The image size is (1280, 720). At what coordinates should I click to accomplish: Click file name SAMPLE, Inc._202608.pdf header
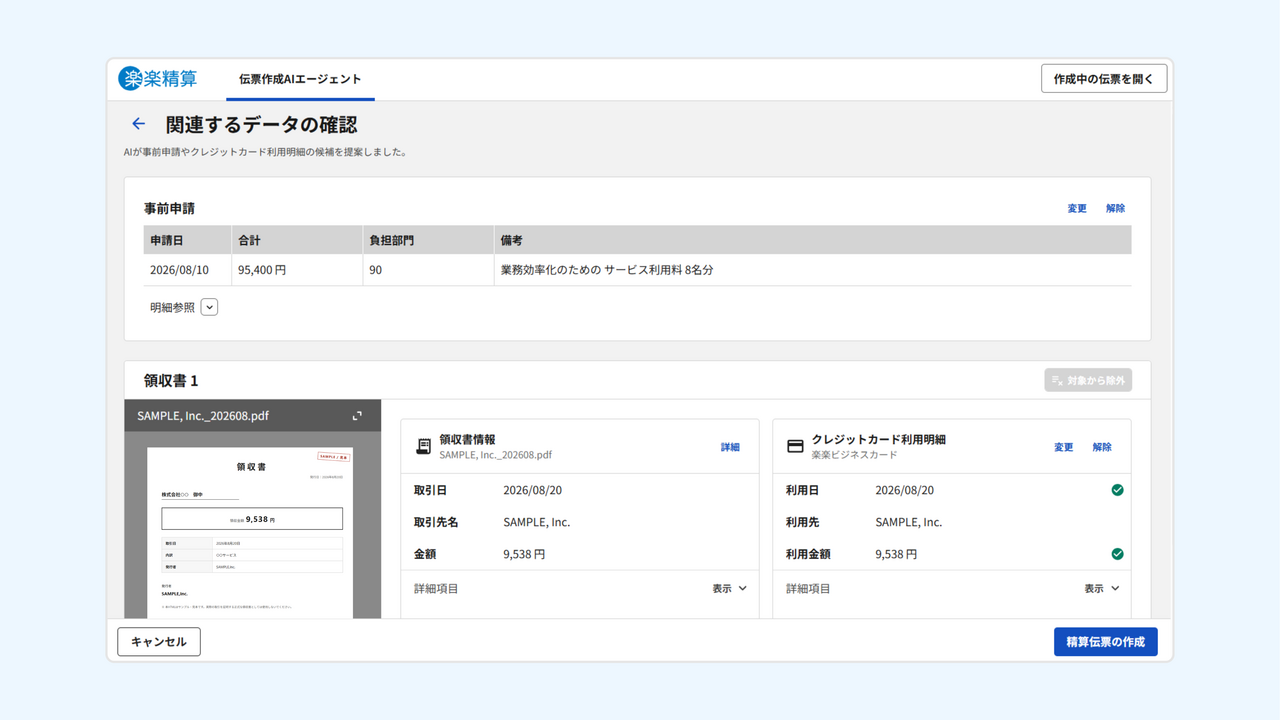click(x=203, y=416)
